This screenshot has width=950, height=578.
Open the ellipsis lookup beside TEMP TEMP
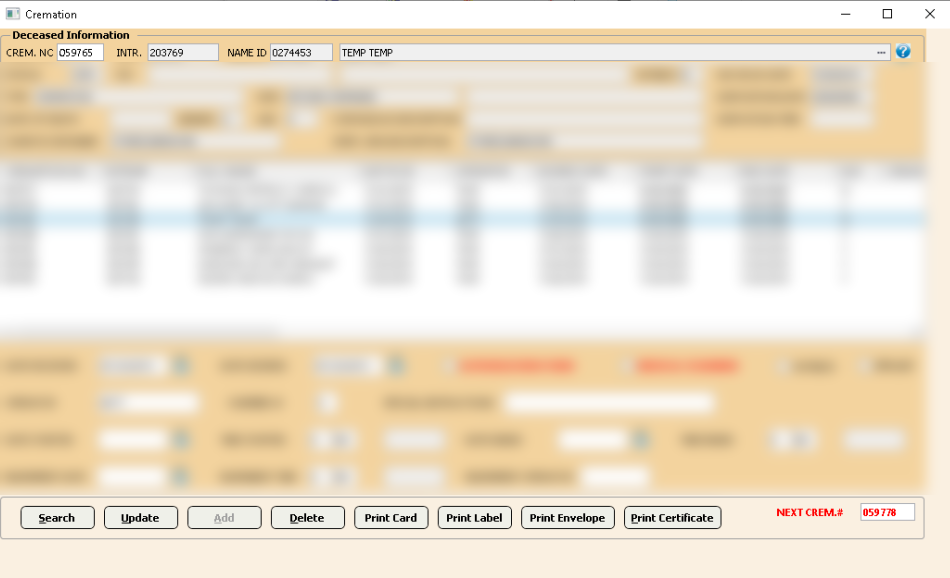click(881, 52)
